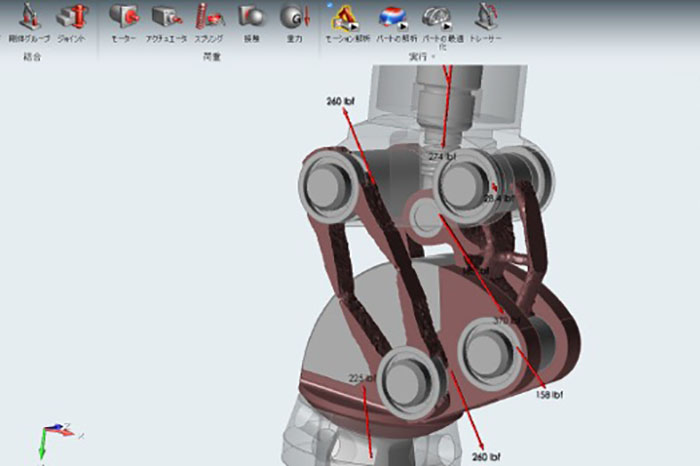Screen dimensions: 700x466
Task: Pick the 225 lbf force label
Action: 361,378
